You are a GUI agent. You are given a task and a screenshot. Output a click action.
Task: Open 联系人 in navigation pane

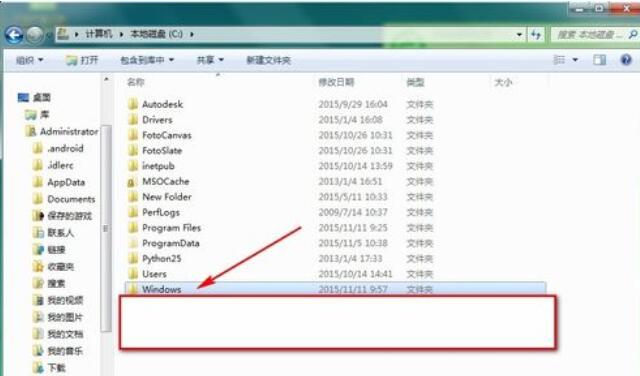click(53, 233)
